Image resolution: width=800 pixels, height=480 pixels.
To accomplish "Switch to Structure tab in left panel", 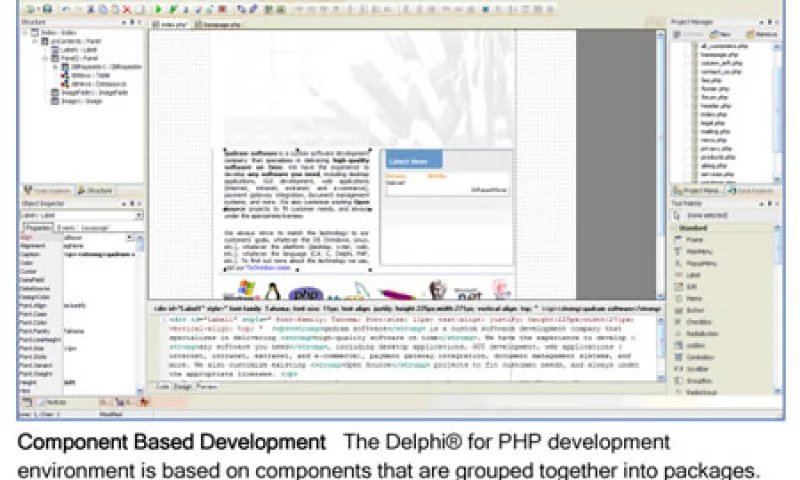I will [95, 190].
